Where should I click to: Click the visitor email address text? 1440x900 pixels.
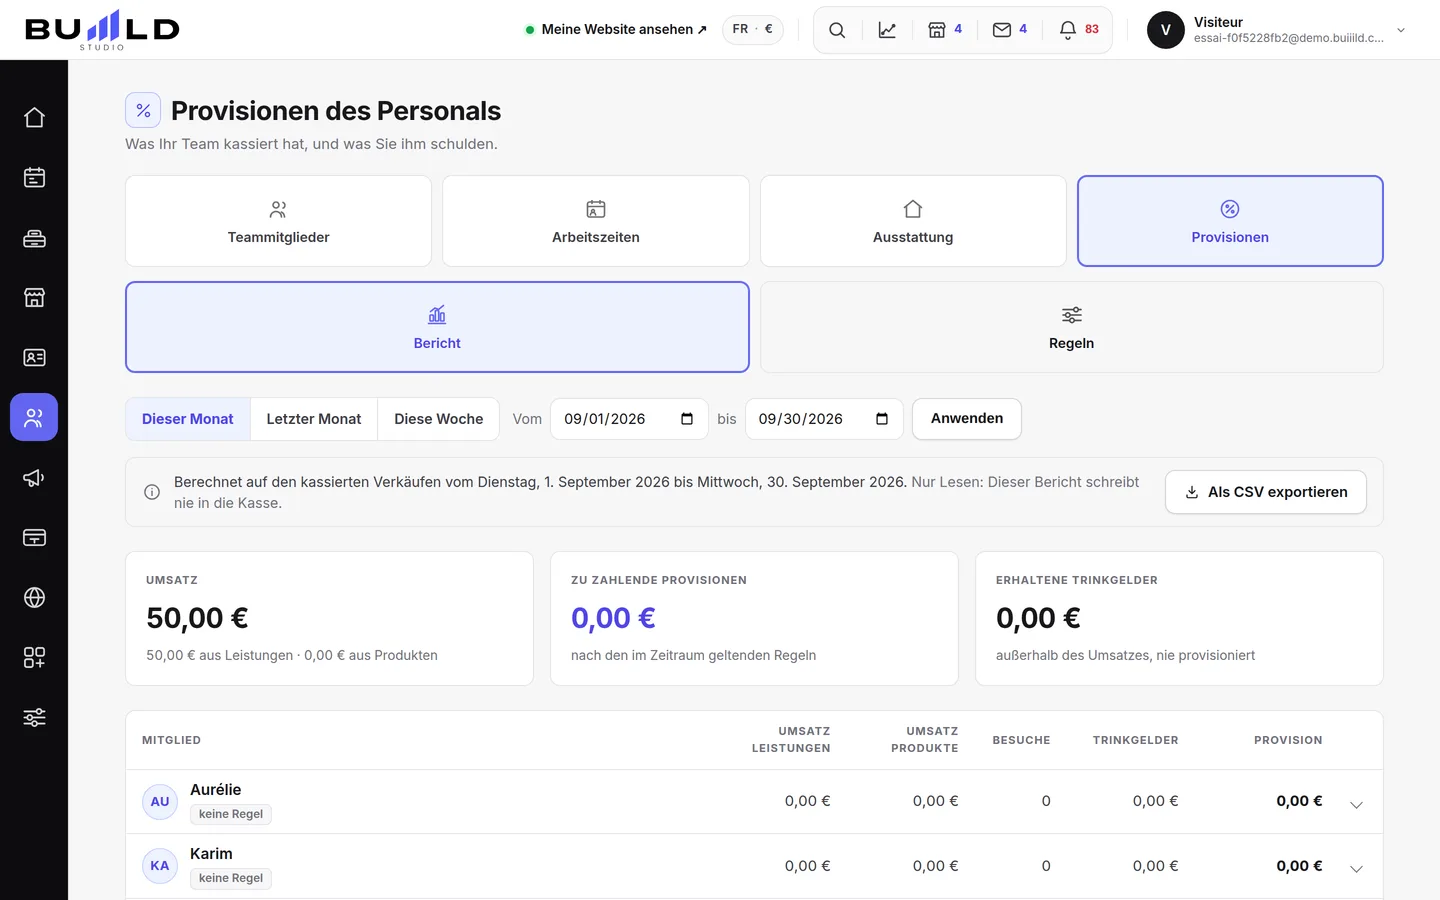[x=1288, y=38]
